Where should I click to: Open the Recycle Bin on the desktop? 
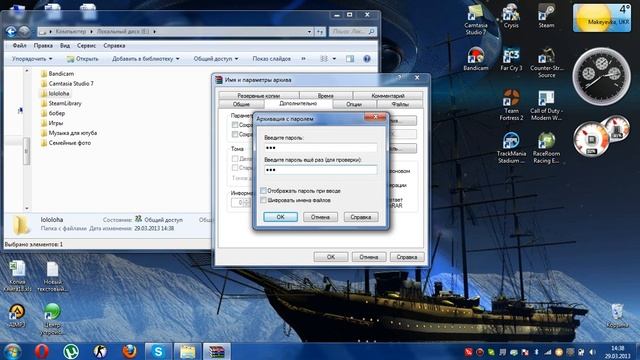(x=617, y=315)
